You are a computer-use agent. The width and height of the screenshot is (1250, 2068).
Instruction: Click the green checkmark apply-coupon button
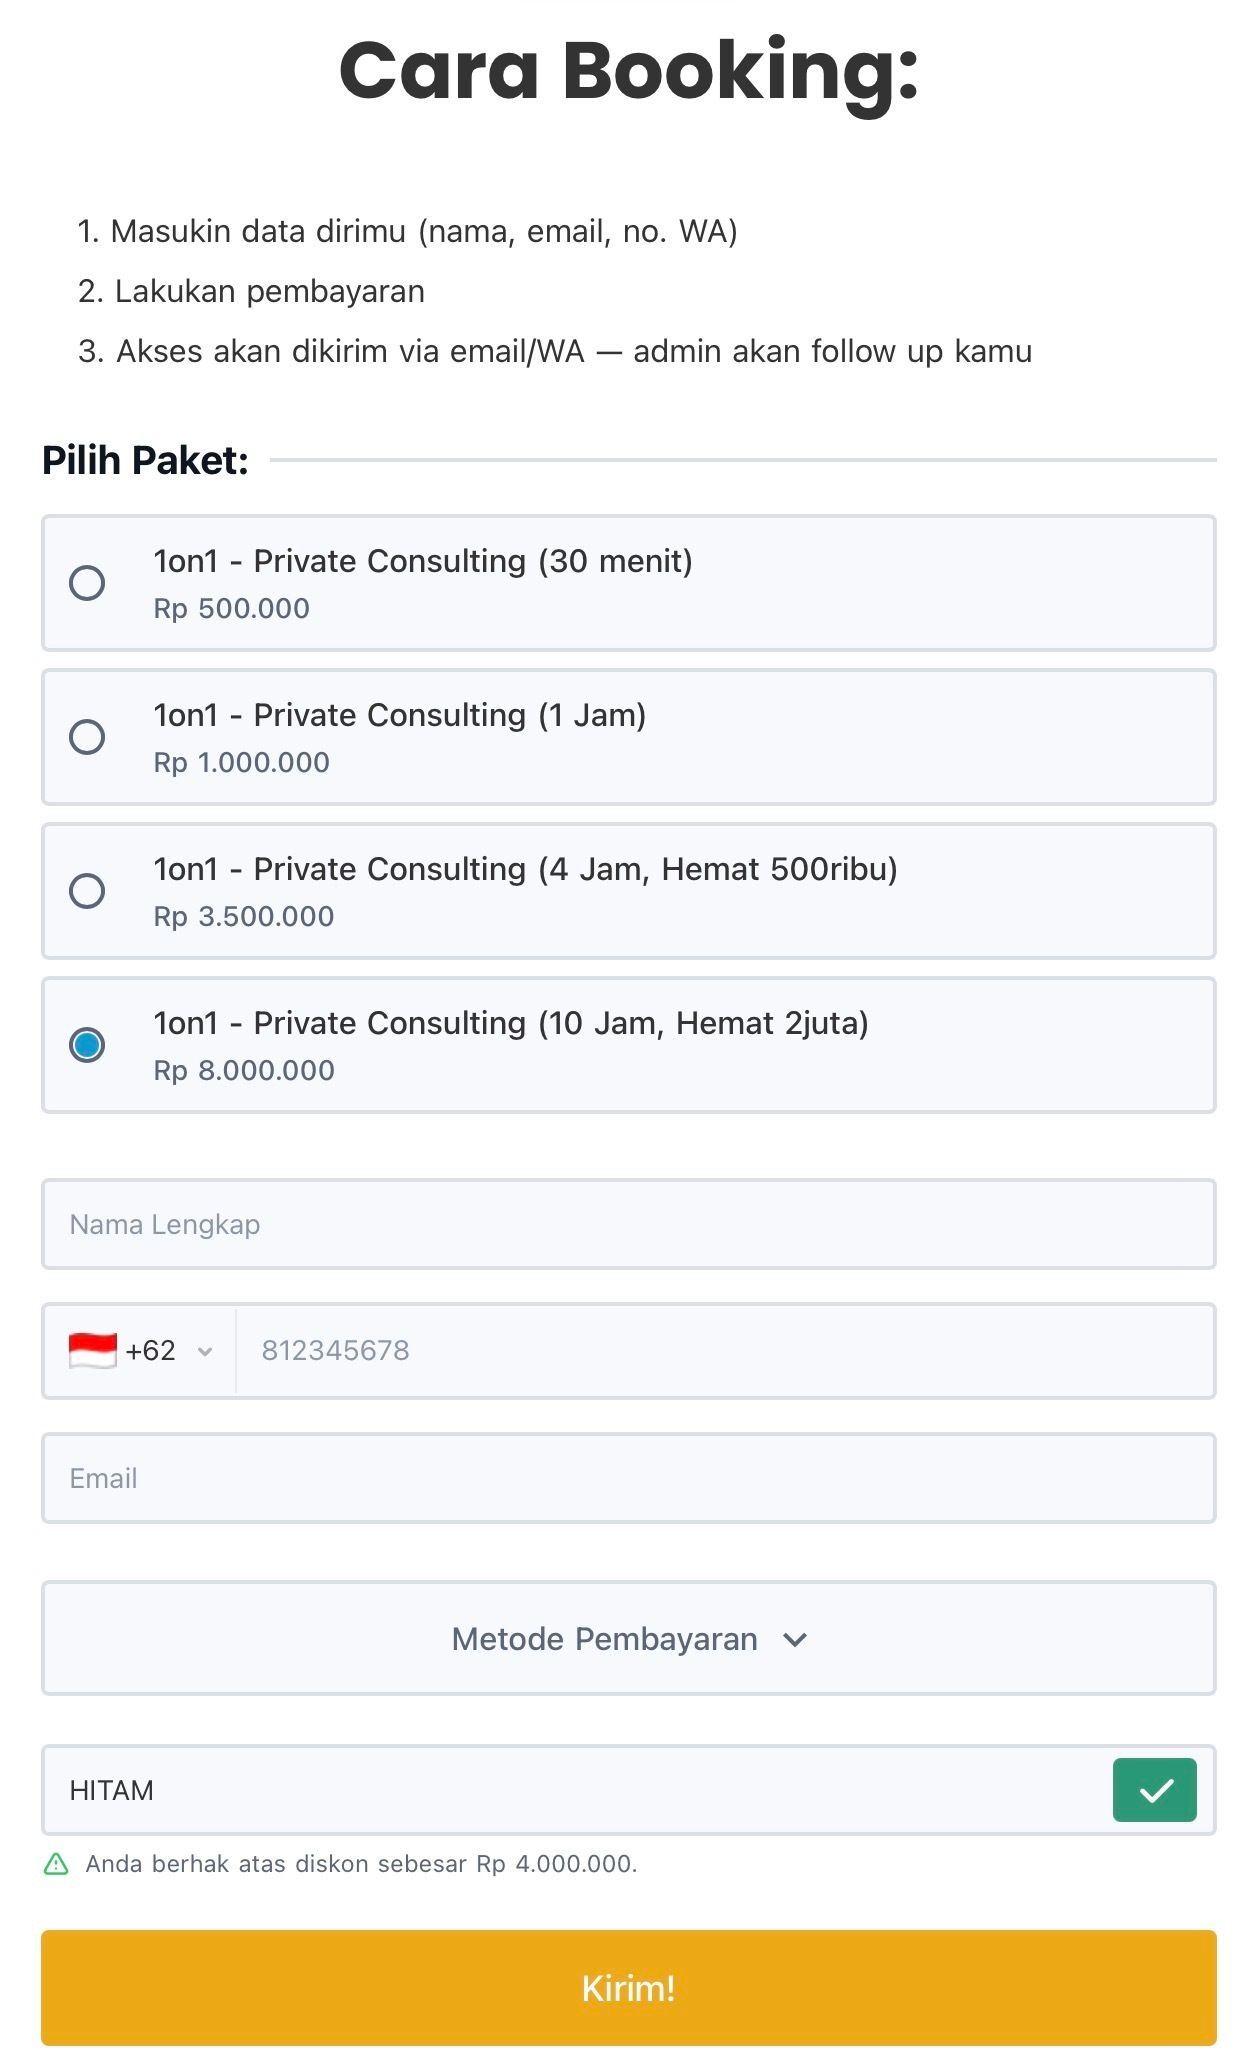coord(1154,1790)
